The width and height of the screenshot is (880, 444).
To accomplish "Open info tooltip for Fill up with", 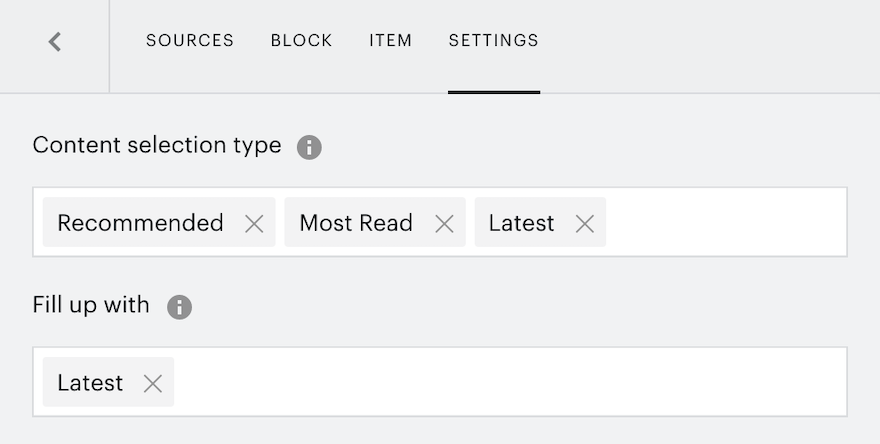I will tap(180, 307).
